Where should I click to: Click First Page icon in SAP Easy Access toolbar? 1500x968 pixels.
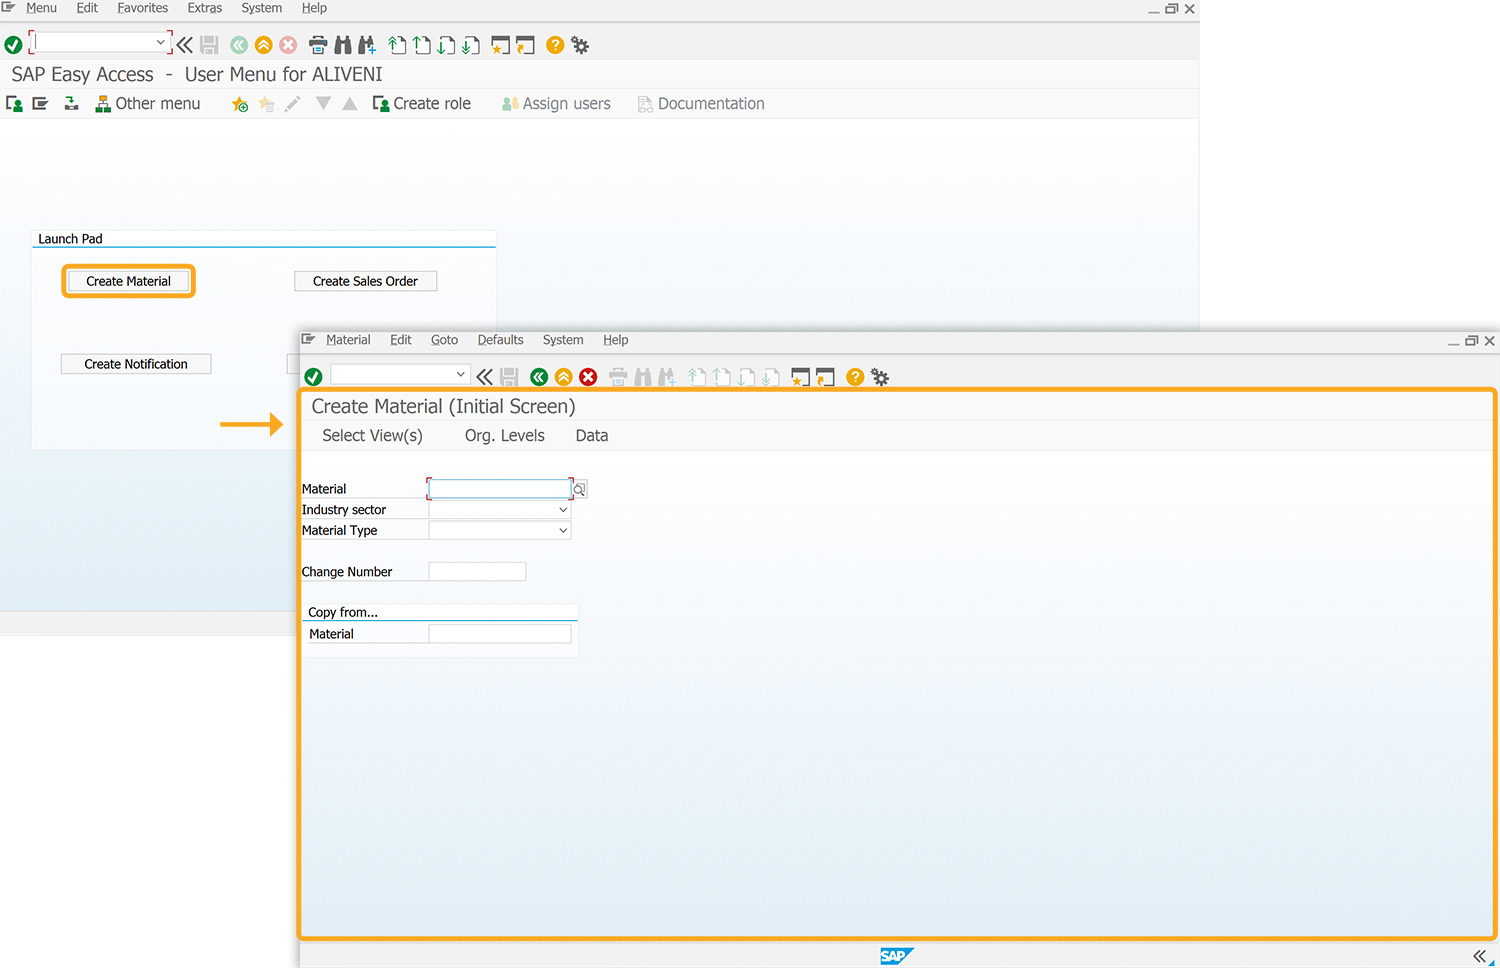click(397, 45)
